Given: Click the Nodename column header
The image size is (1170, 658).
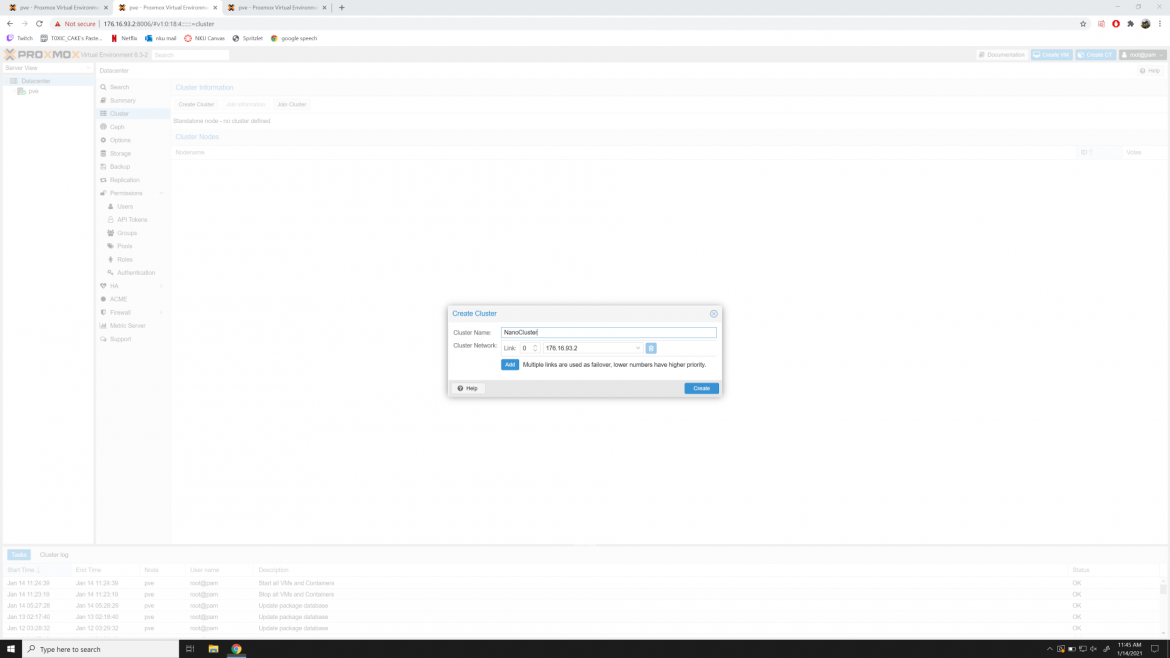Looking at the screenshot, I should point(190,152).
